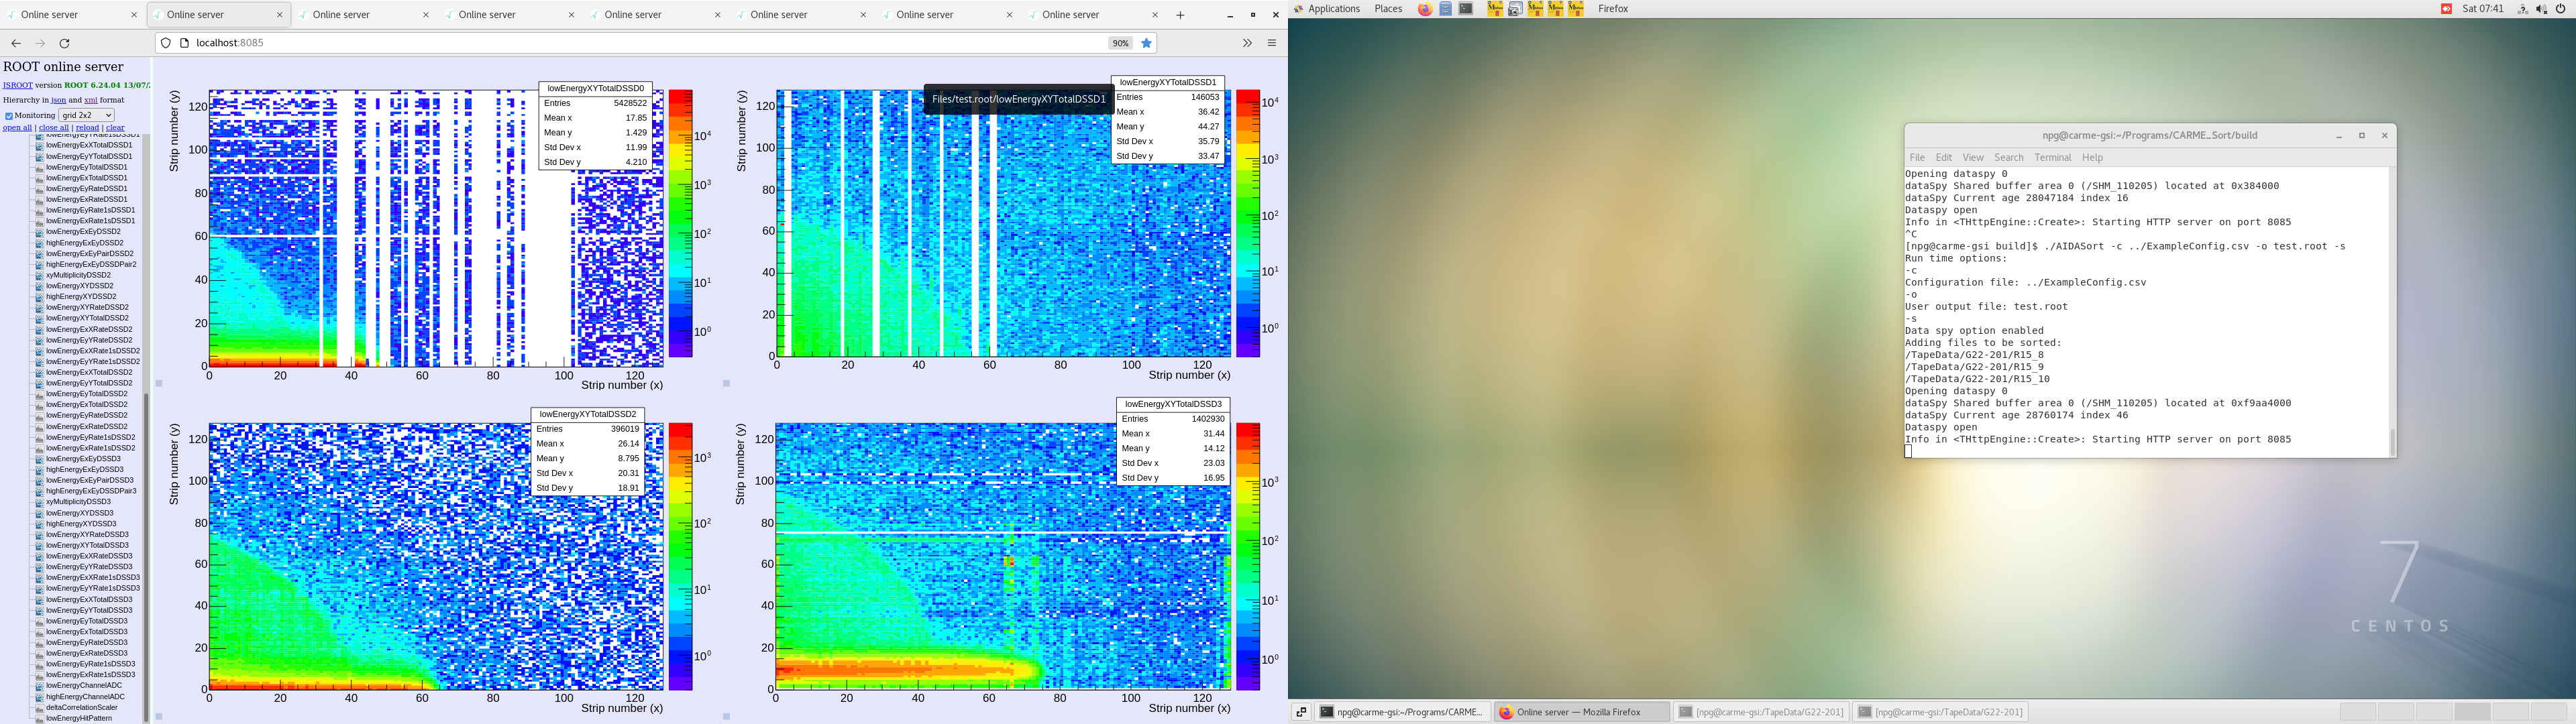
Task: Open the 90% zoom level indicator
Action: (1120, 43)
